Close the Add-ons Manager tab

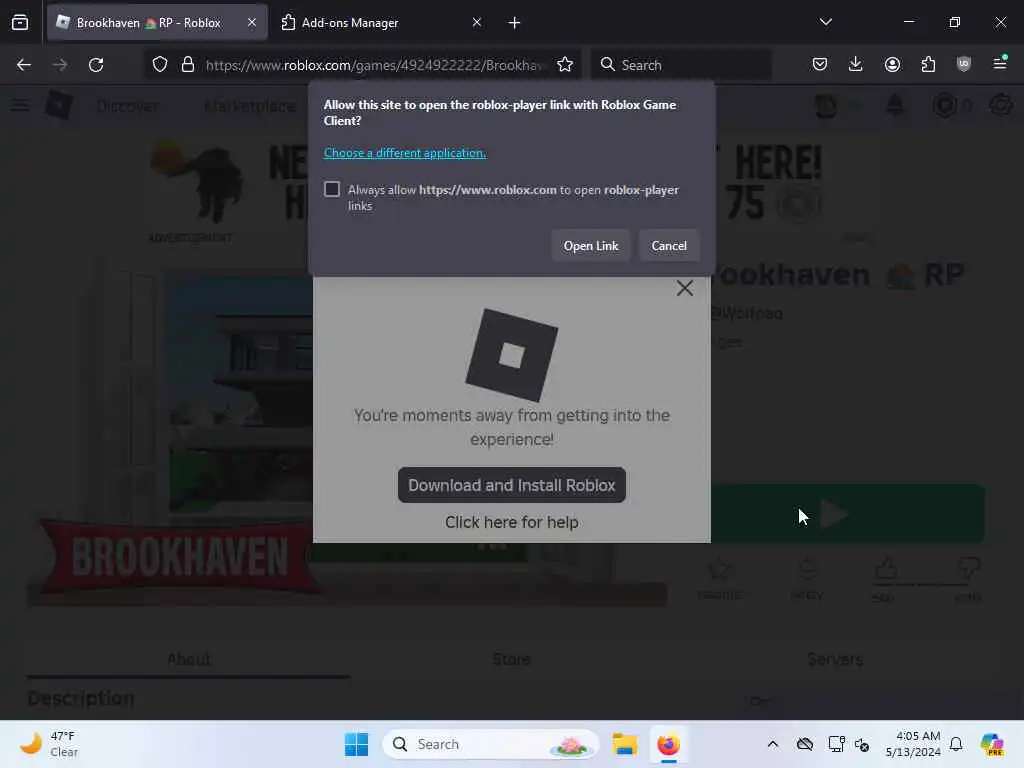coord(477,22)
